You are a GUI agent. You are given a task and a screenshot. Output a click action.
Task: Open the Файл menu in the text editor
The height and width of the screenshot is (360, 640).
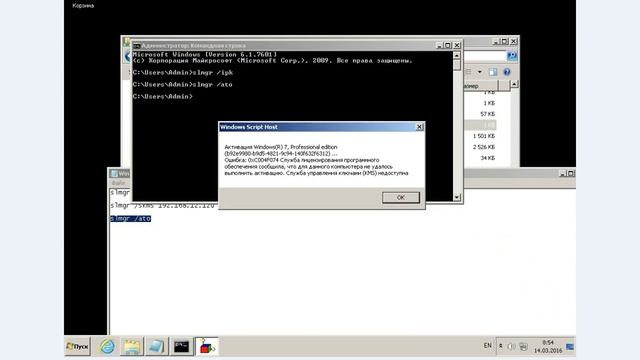click(118, 183)
